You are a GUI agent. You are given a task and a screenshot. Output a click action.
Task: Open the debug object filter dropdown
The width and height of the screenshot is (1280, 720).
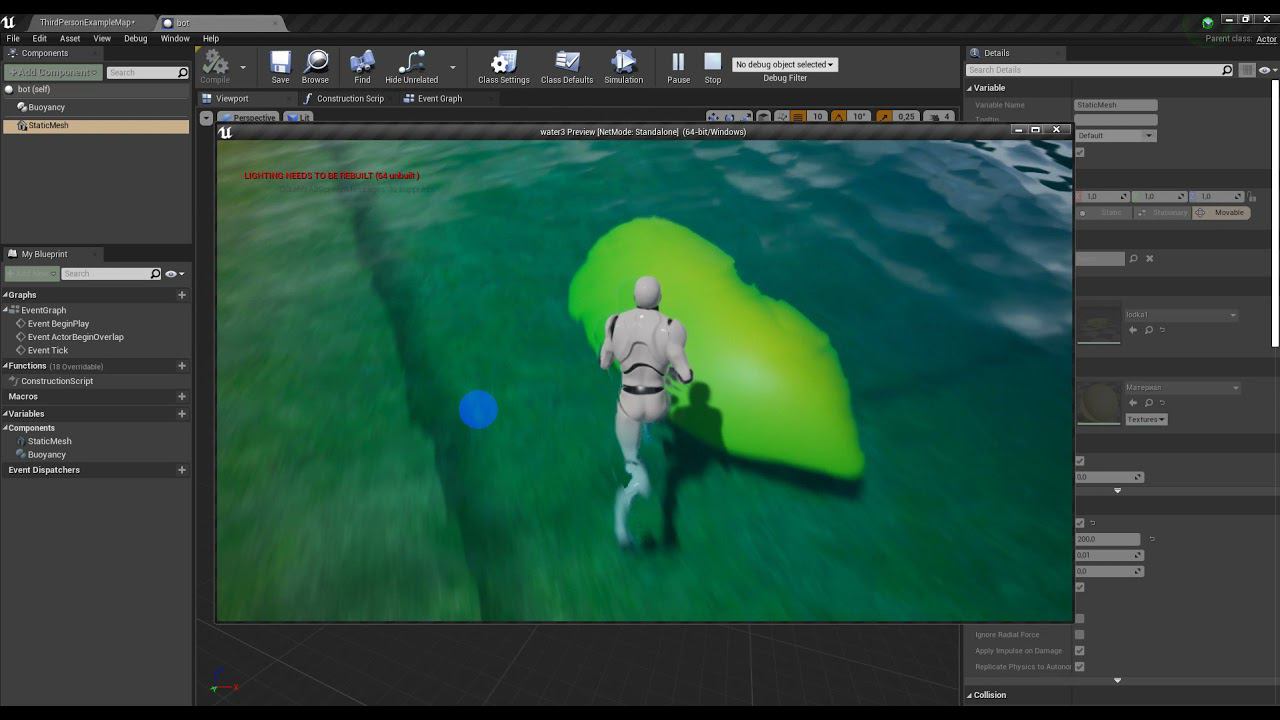[785, 64]
